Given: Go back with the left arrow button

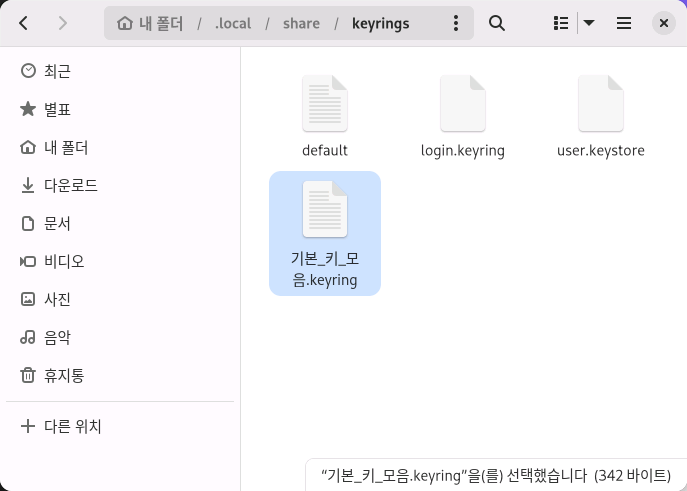Looking at the screenshot, I should coord(24,23).
